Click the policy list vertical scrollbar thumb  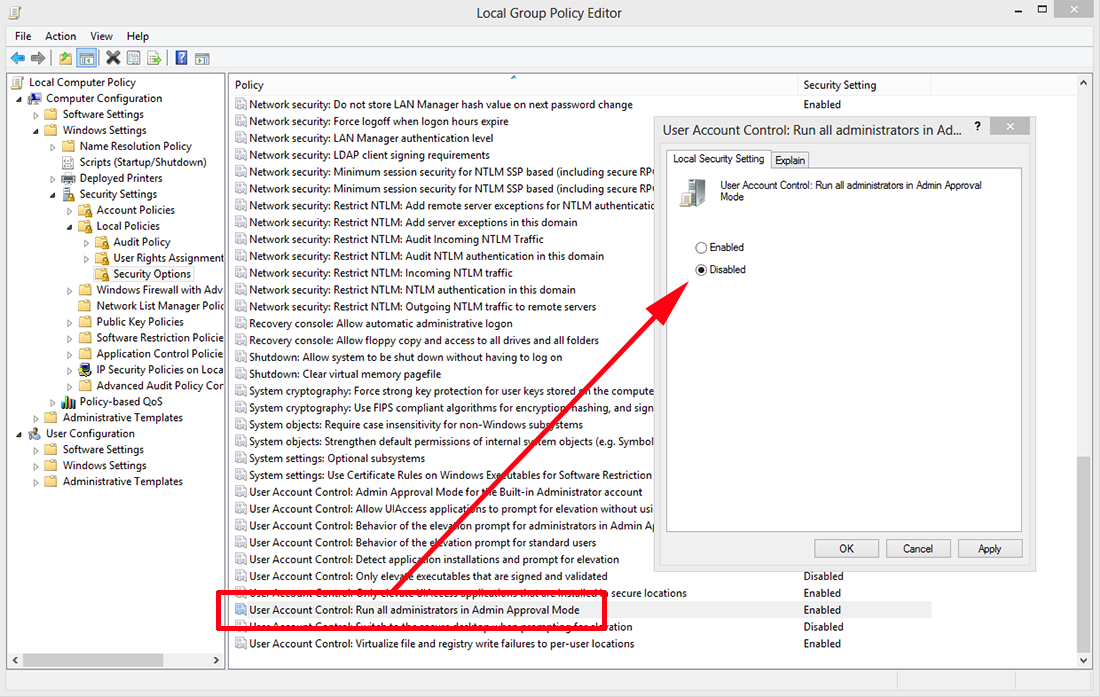coord(1084,554)
